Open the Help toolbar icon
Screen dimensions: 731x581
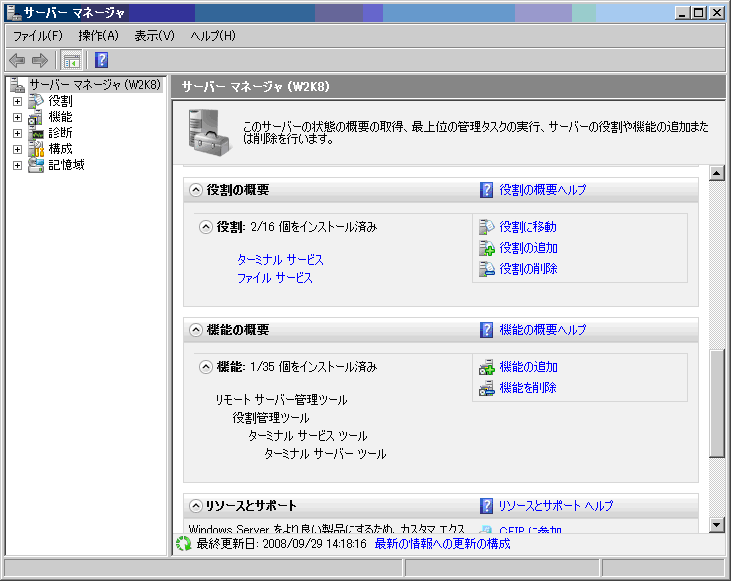point(102,60)
